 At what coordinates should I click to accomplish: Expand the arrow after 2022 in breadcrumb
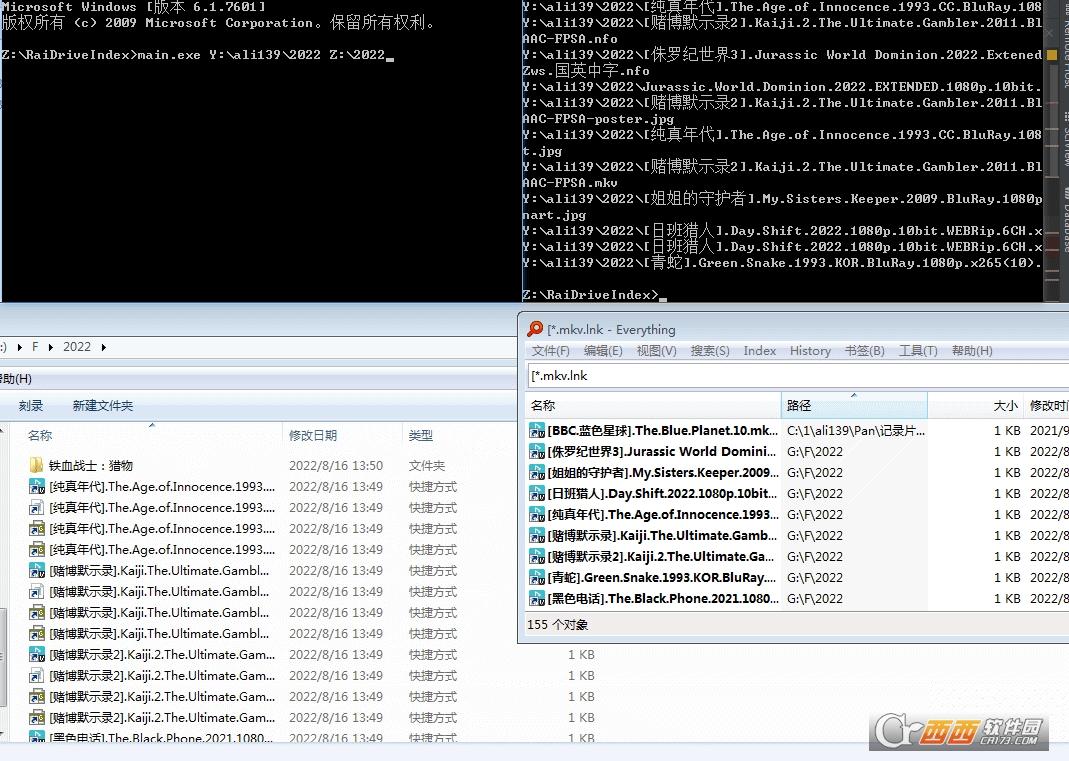(x=104, y=347)
